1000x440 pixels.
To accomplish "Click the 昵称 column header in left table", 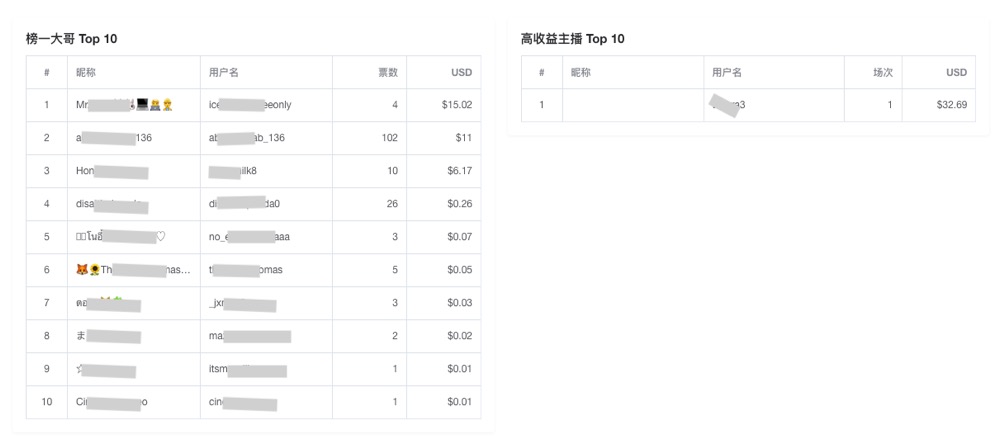I will coord(85,72).
